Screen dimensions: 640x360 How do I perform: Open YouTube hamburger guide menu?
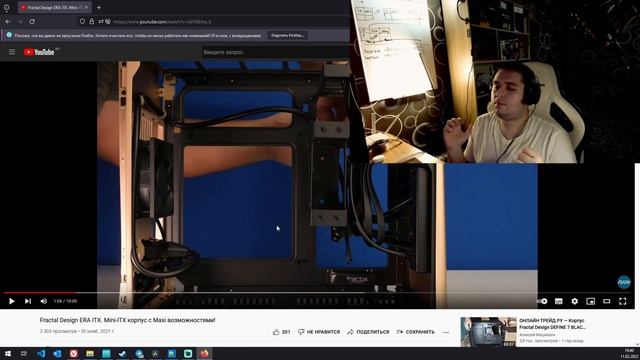tap(12, 52)
